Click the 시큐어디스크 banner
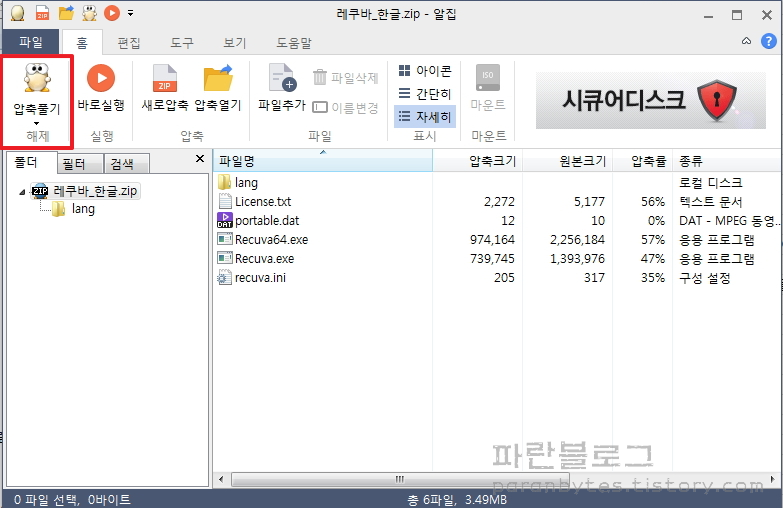Image resolution: width=783 pixels, height=508 pixels. pos(651,100)
